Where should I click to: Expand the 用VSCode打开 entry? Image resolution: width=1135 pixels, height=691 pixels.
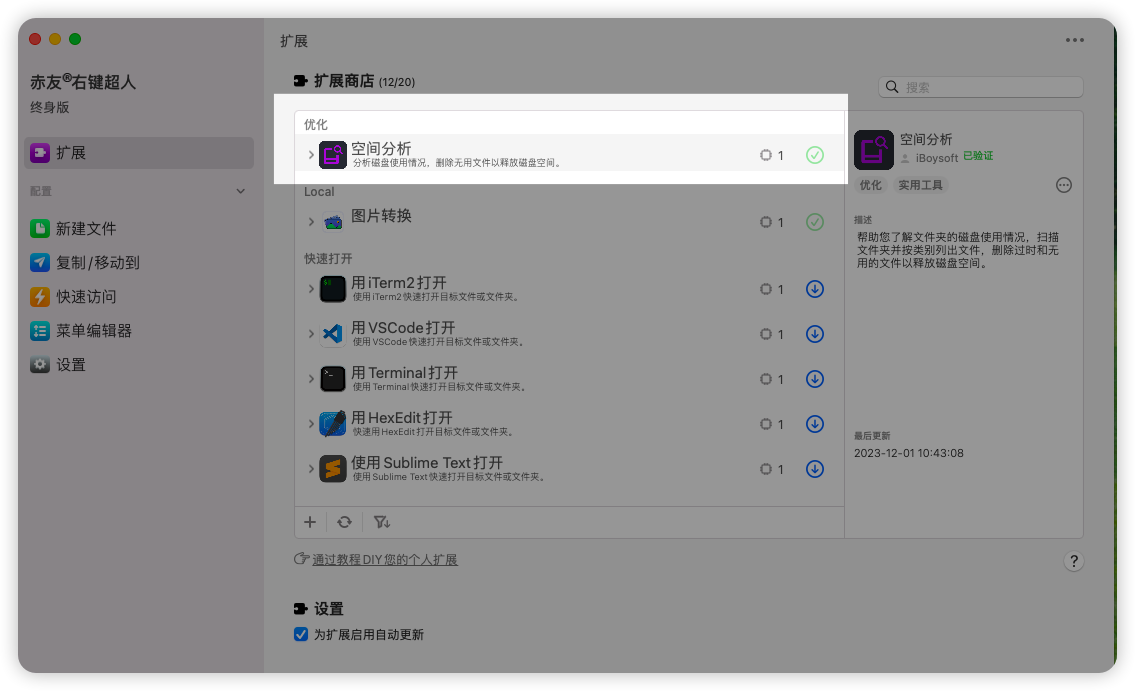(x=310, y=334)
